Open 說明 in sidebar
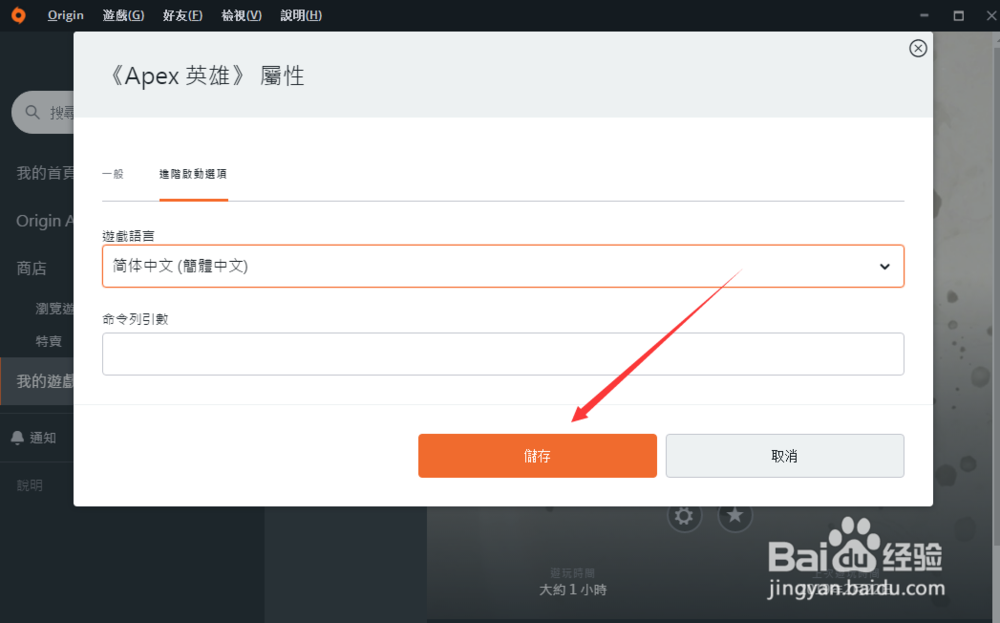The height and width of the screenshot is (623, 1000). pos(29,485)
